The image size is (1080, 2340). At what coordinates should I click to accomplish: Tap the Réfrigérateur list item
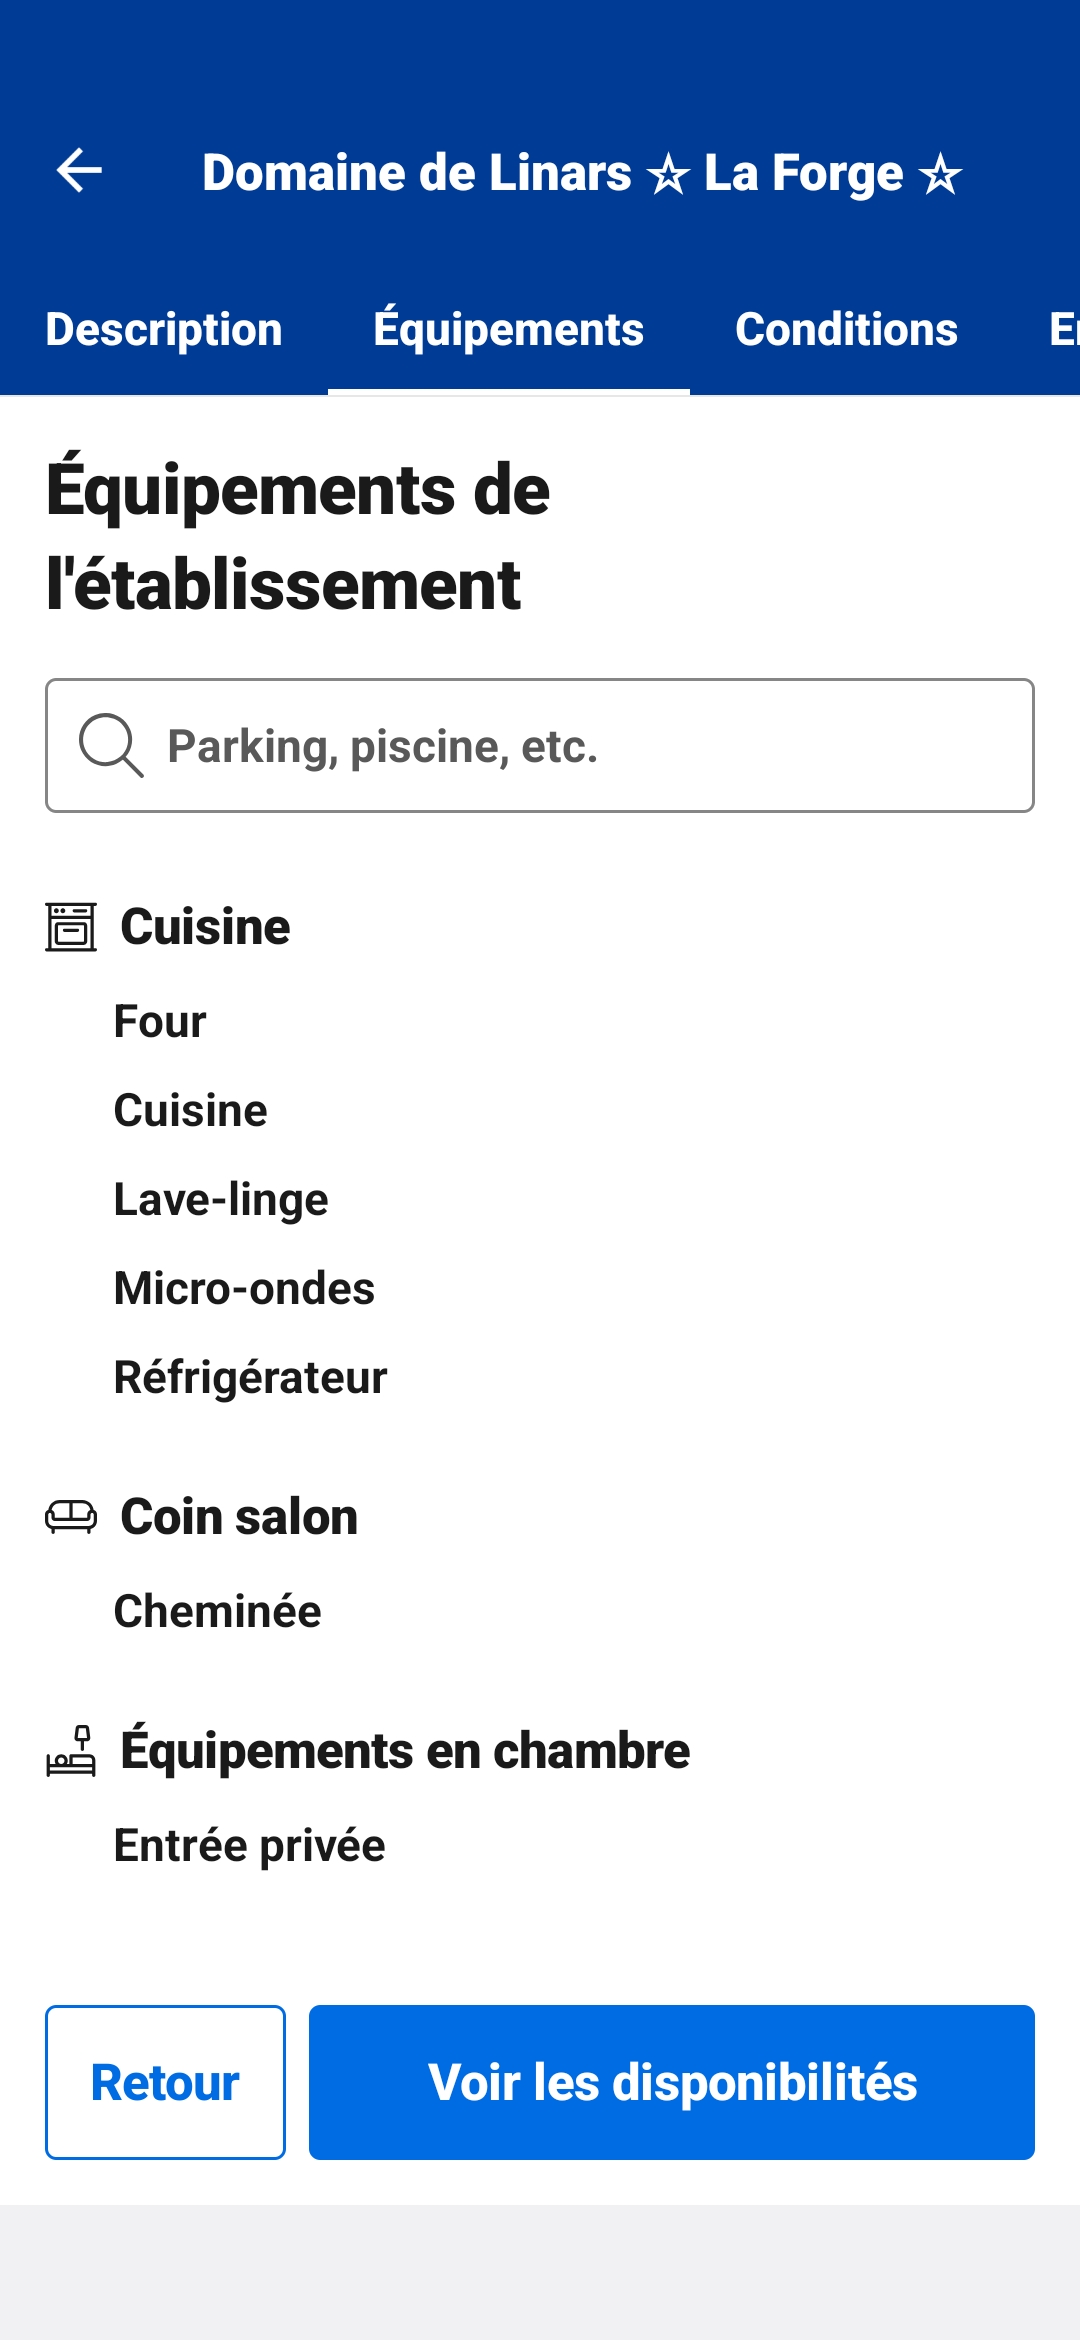(x=250, y=1378)
